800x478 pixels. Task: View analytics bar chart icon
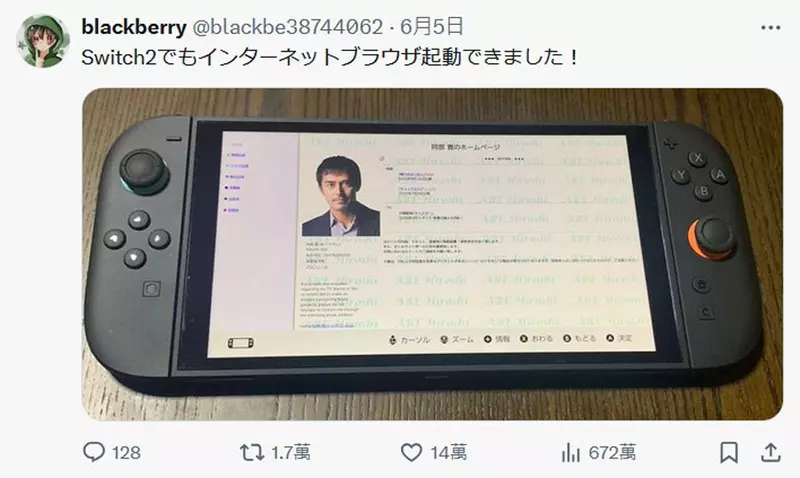point(571,452)
